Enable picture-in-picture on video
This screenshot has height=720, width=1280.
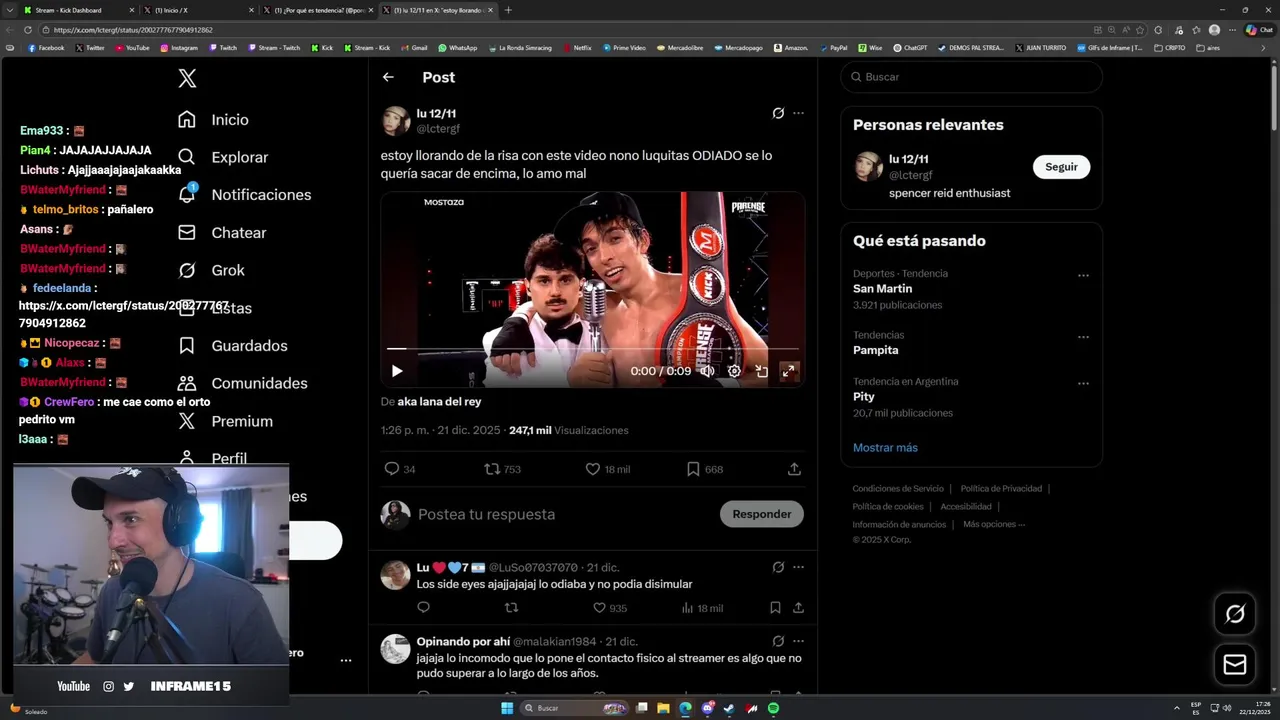pos(761,371)
